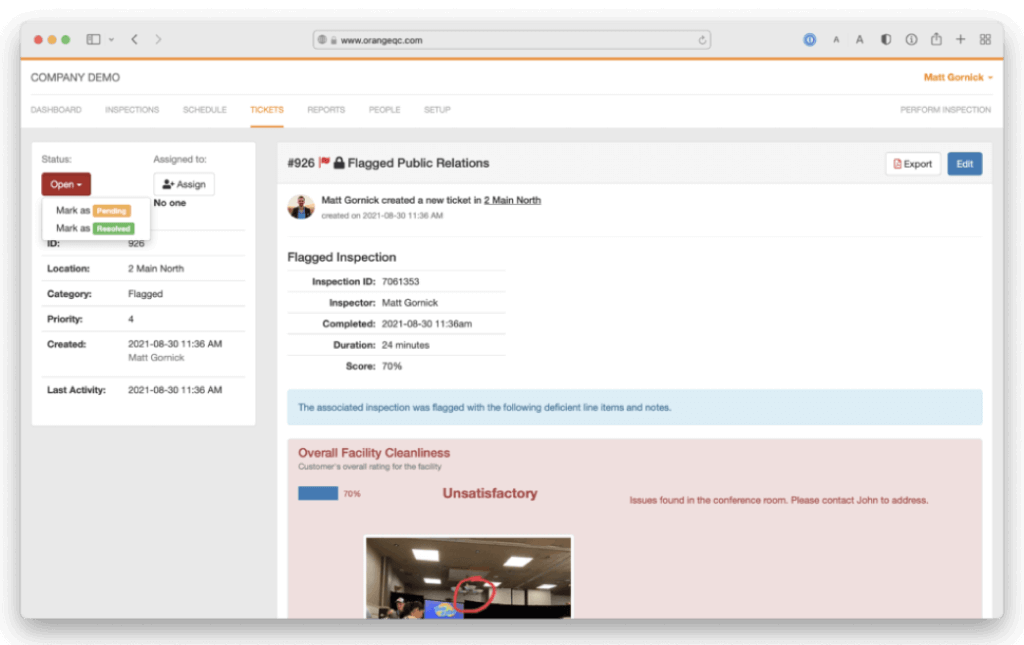Go back with the browser back arrow
This screenshot has height=645, width=1024.
tap(134, 40)
